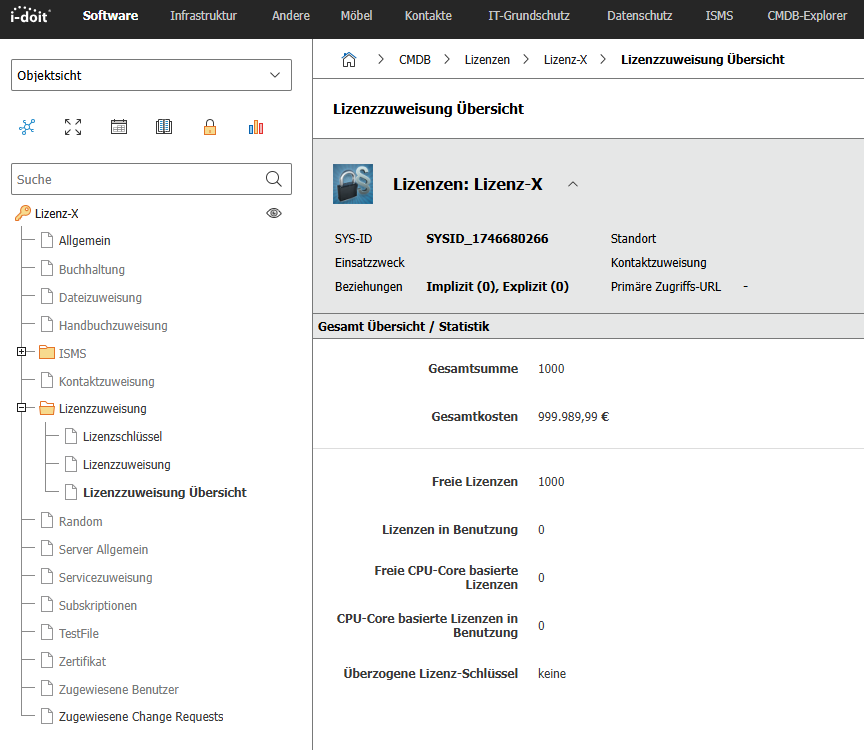Open the Objektsicht view dropdown

tap(151, 75)
